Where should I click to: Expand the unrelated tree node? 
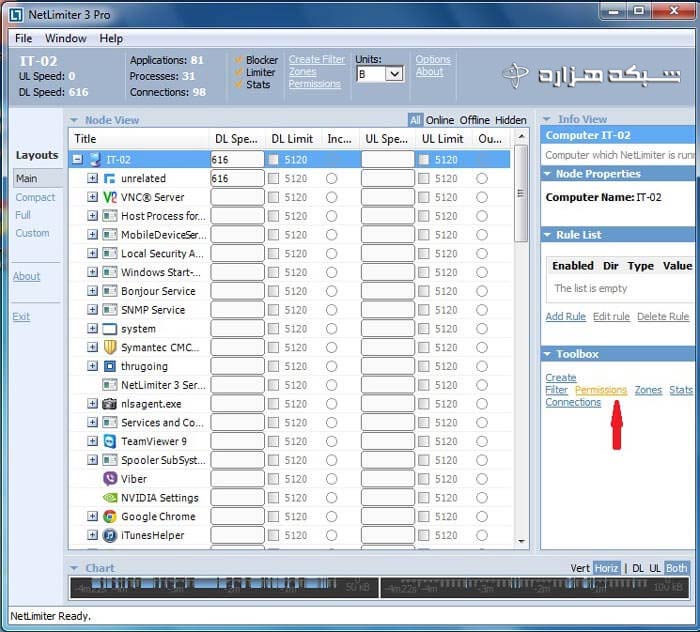pyautogui.click(x=92, y=178)
